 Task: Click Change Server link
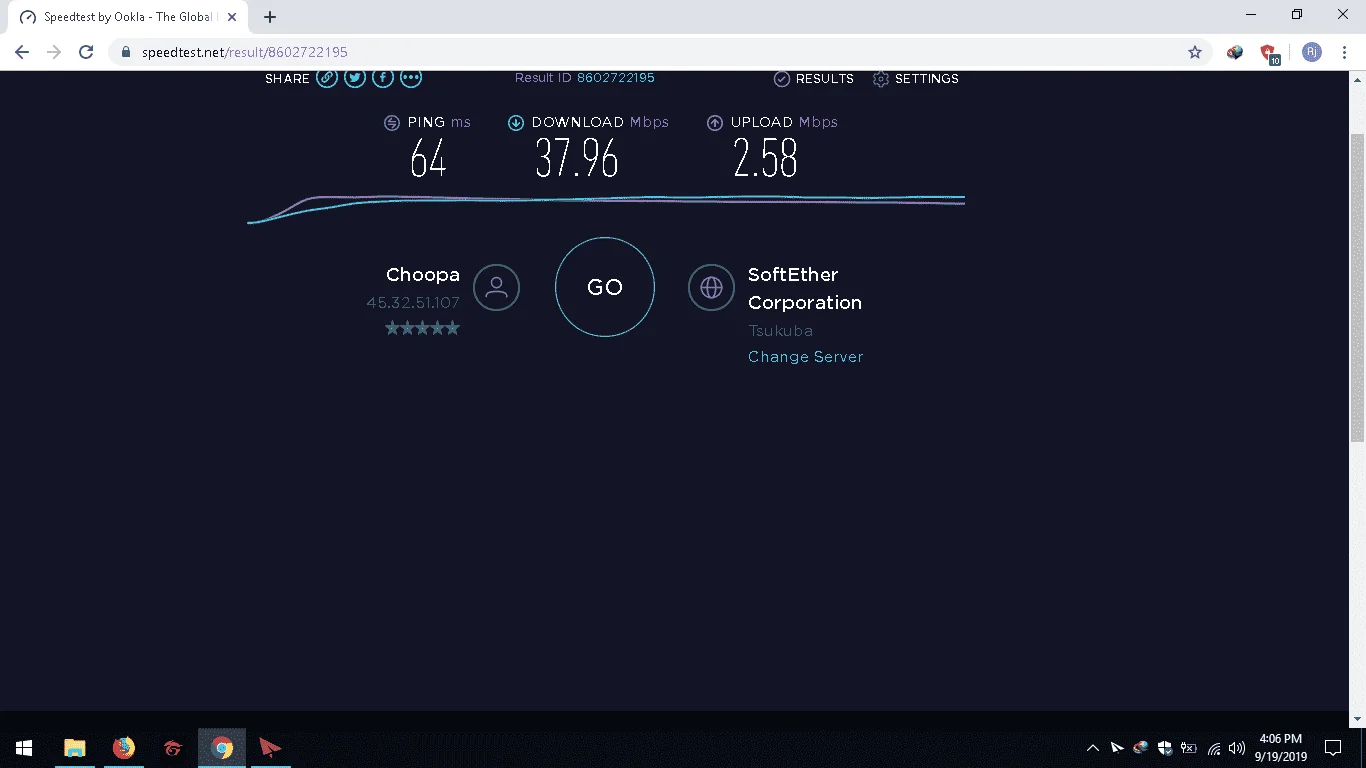[x=805, y=357]
